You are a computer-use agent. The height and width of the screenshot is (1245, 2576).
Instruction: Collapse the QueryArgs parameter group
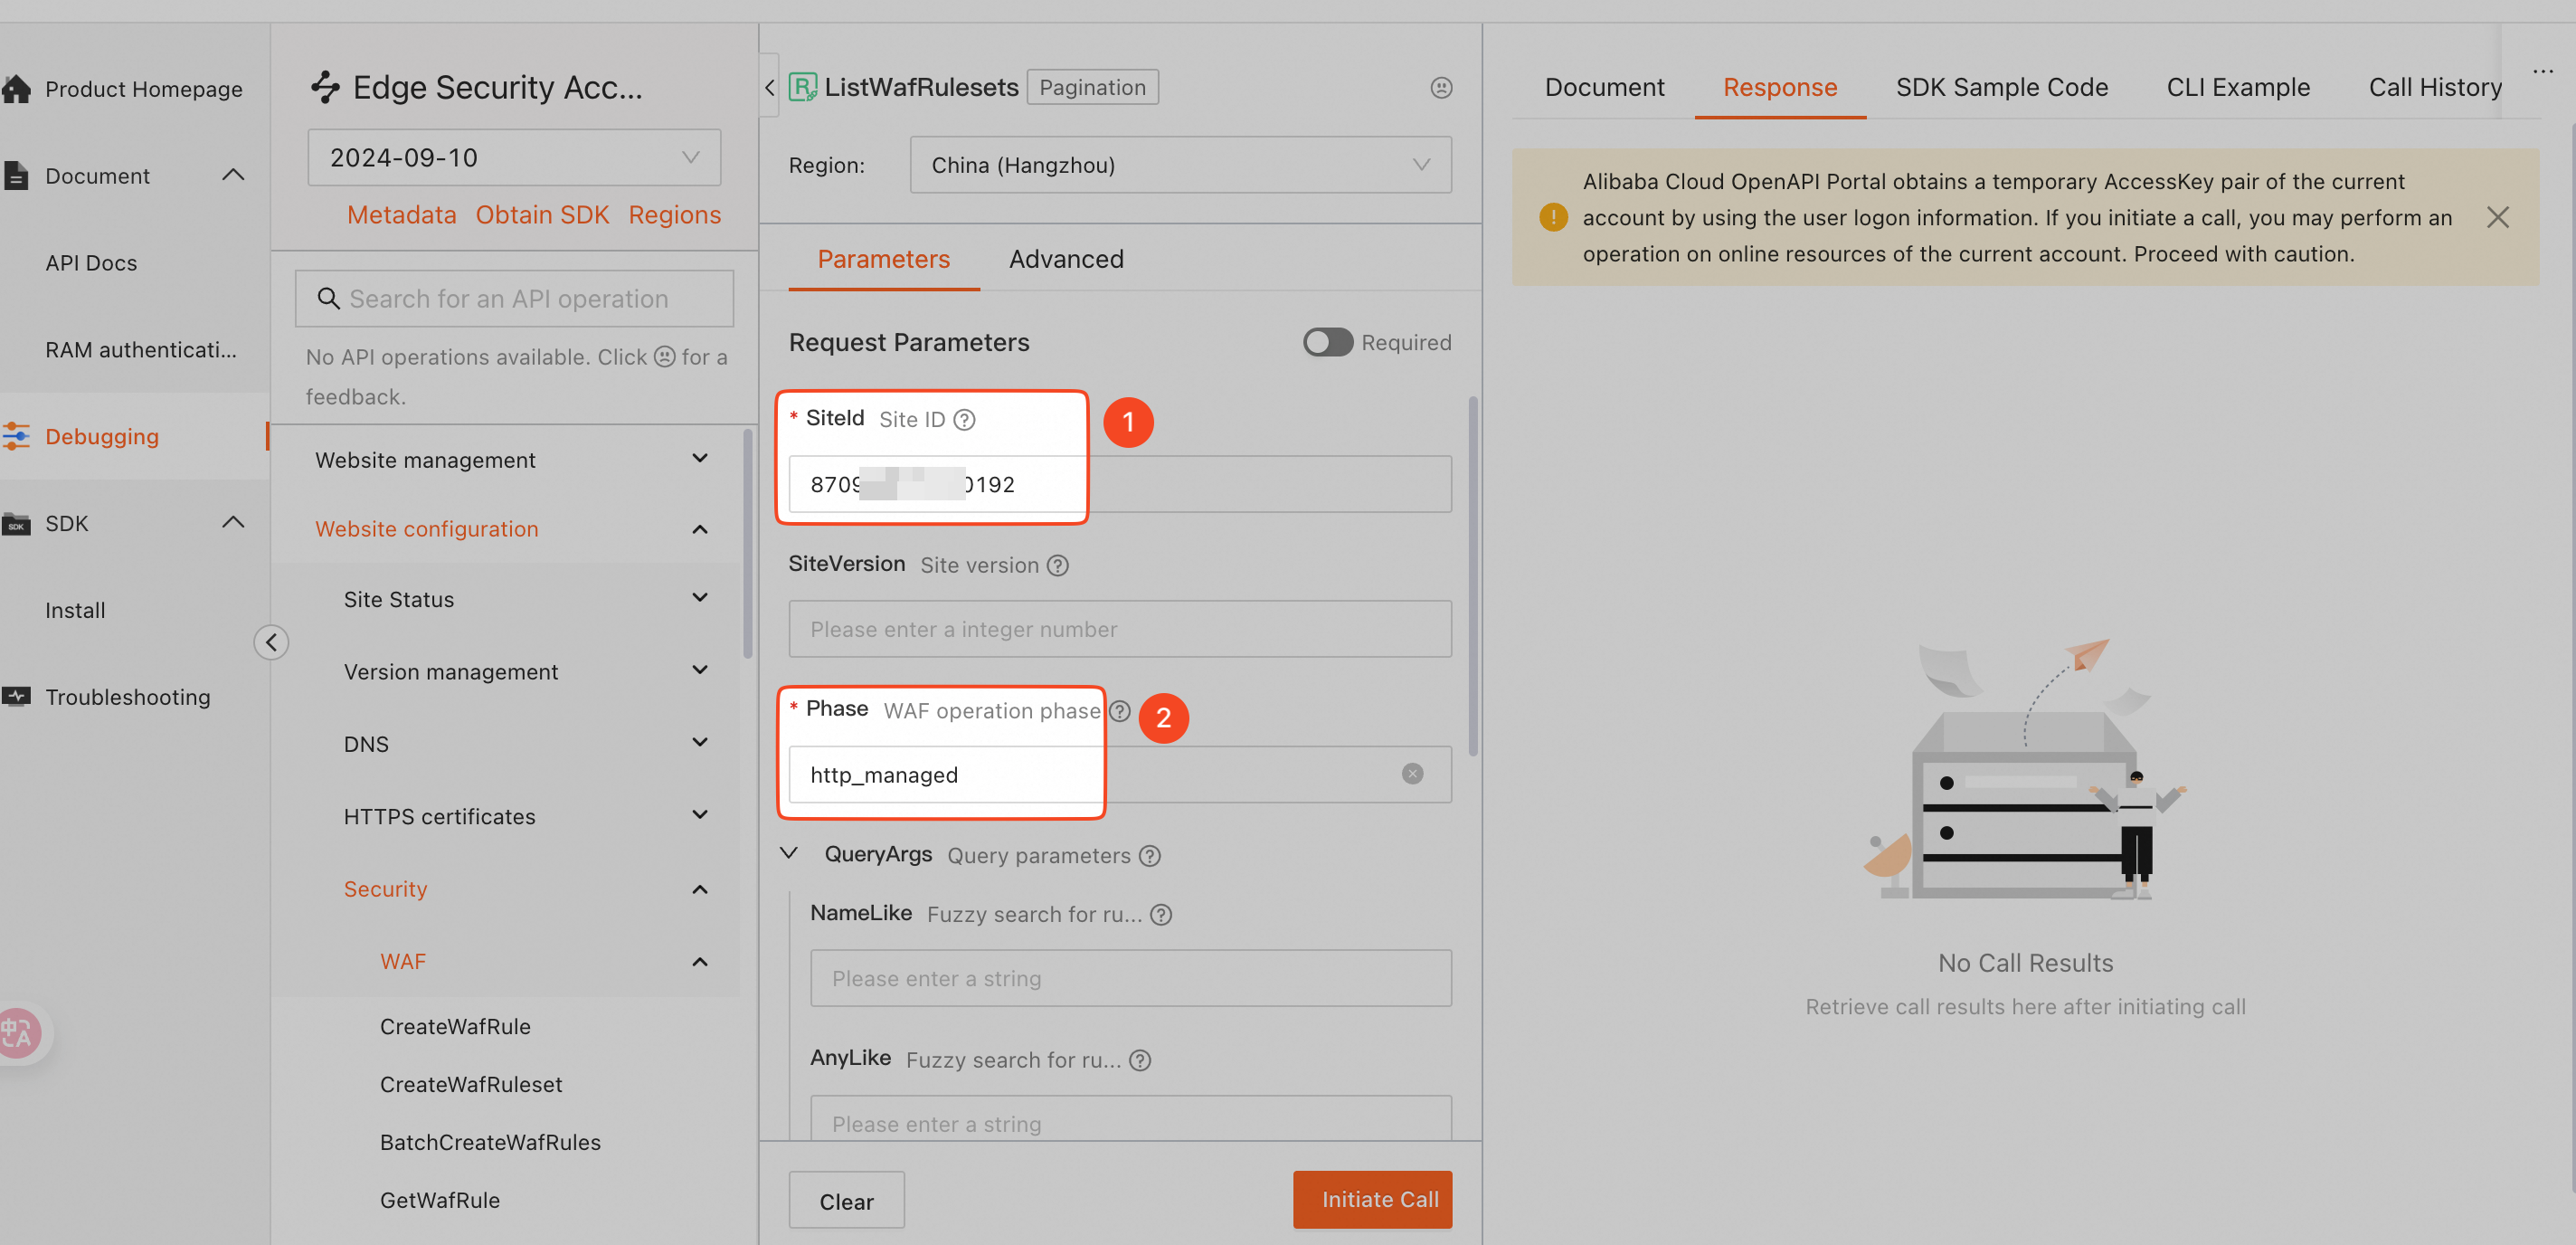(789, 854)
